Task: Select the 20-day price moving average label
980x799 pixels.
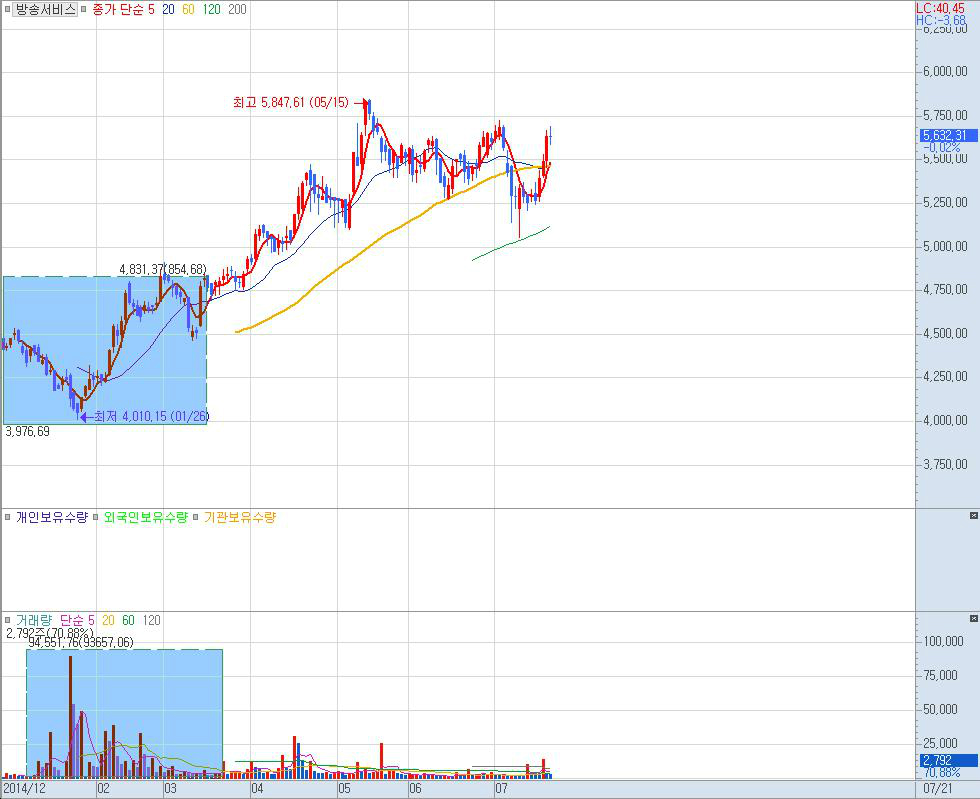Action: point(168,9)
